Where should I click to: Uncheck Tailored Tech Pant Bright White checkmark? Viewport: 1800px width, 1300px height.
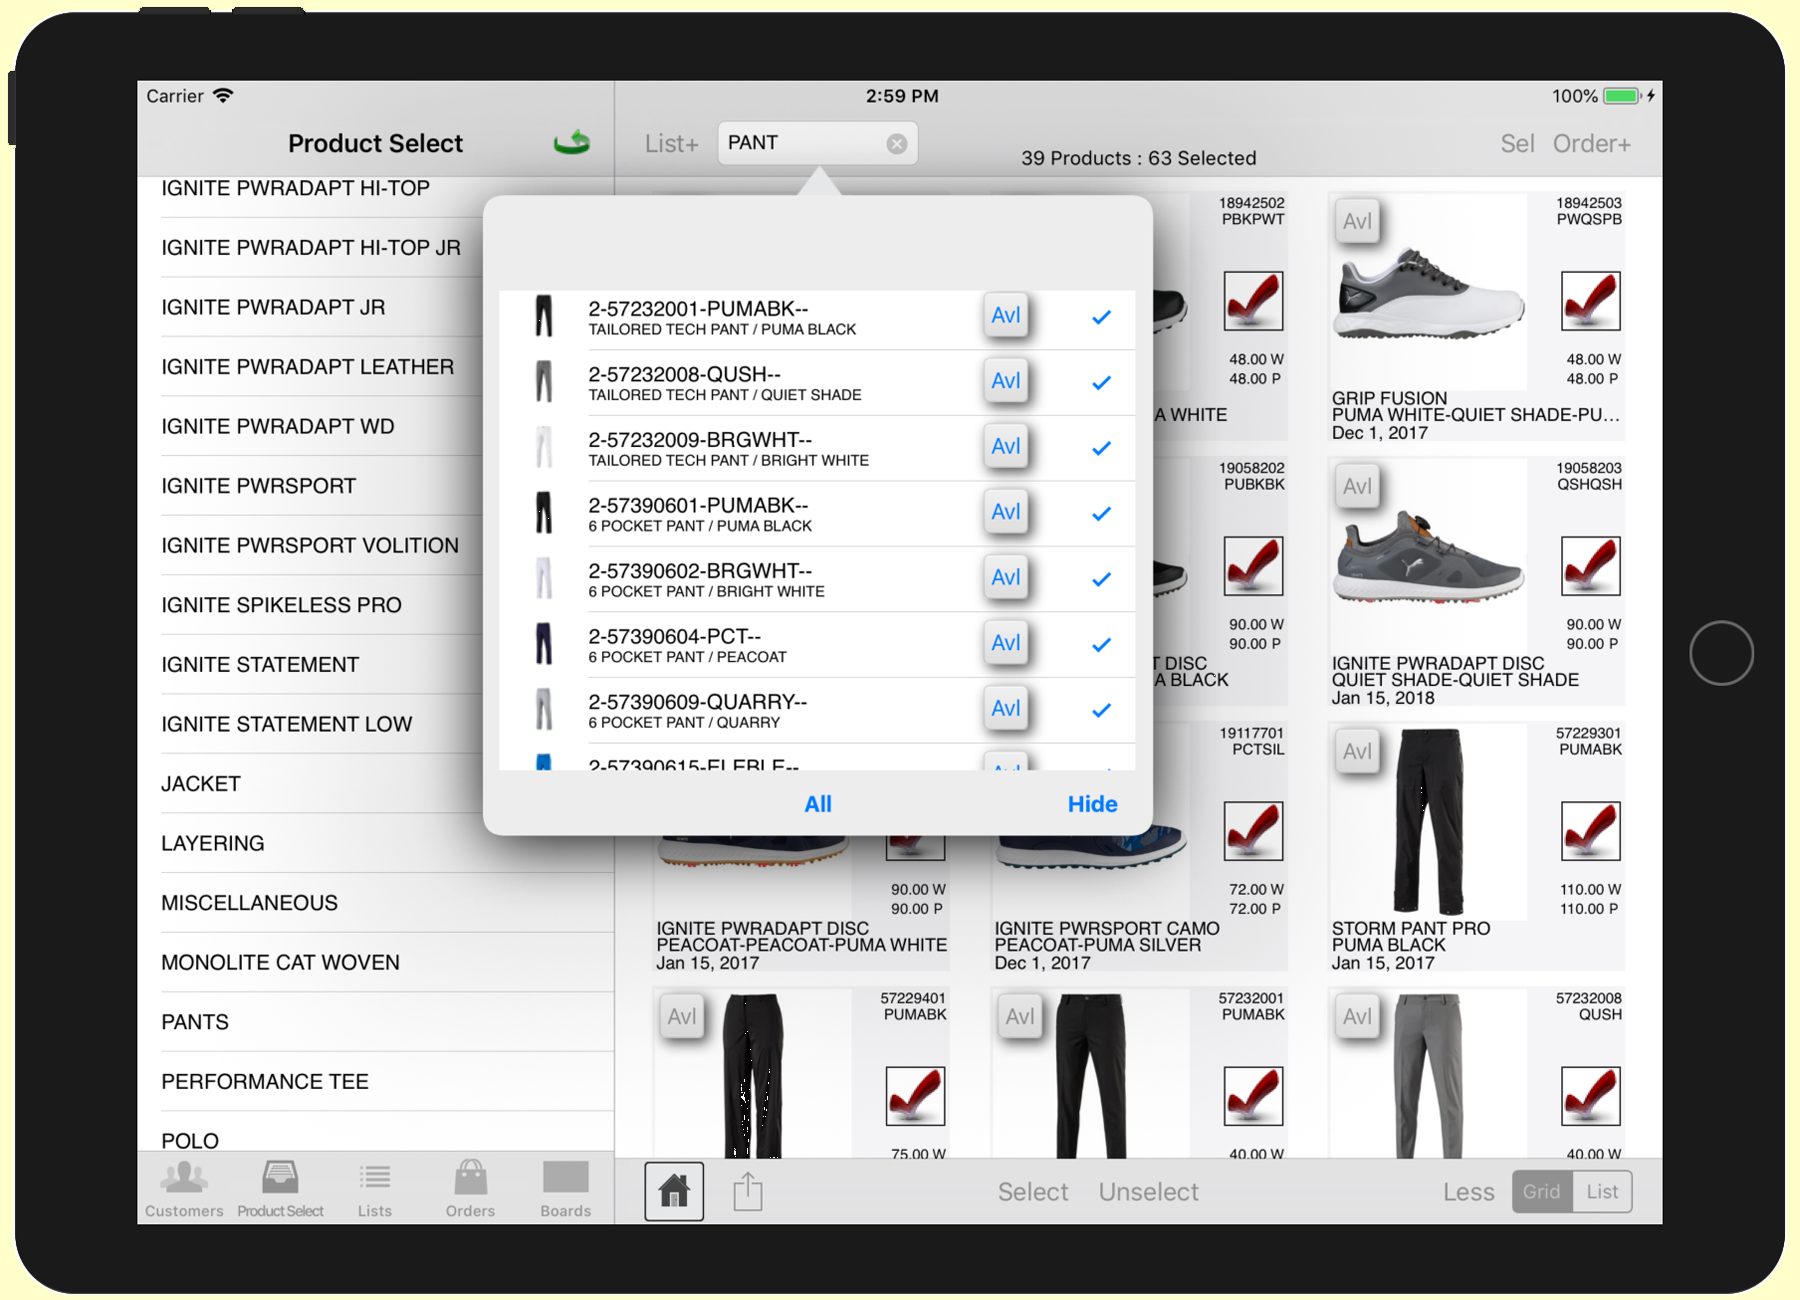point(1101,448)
